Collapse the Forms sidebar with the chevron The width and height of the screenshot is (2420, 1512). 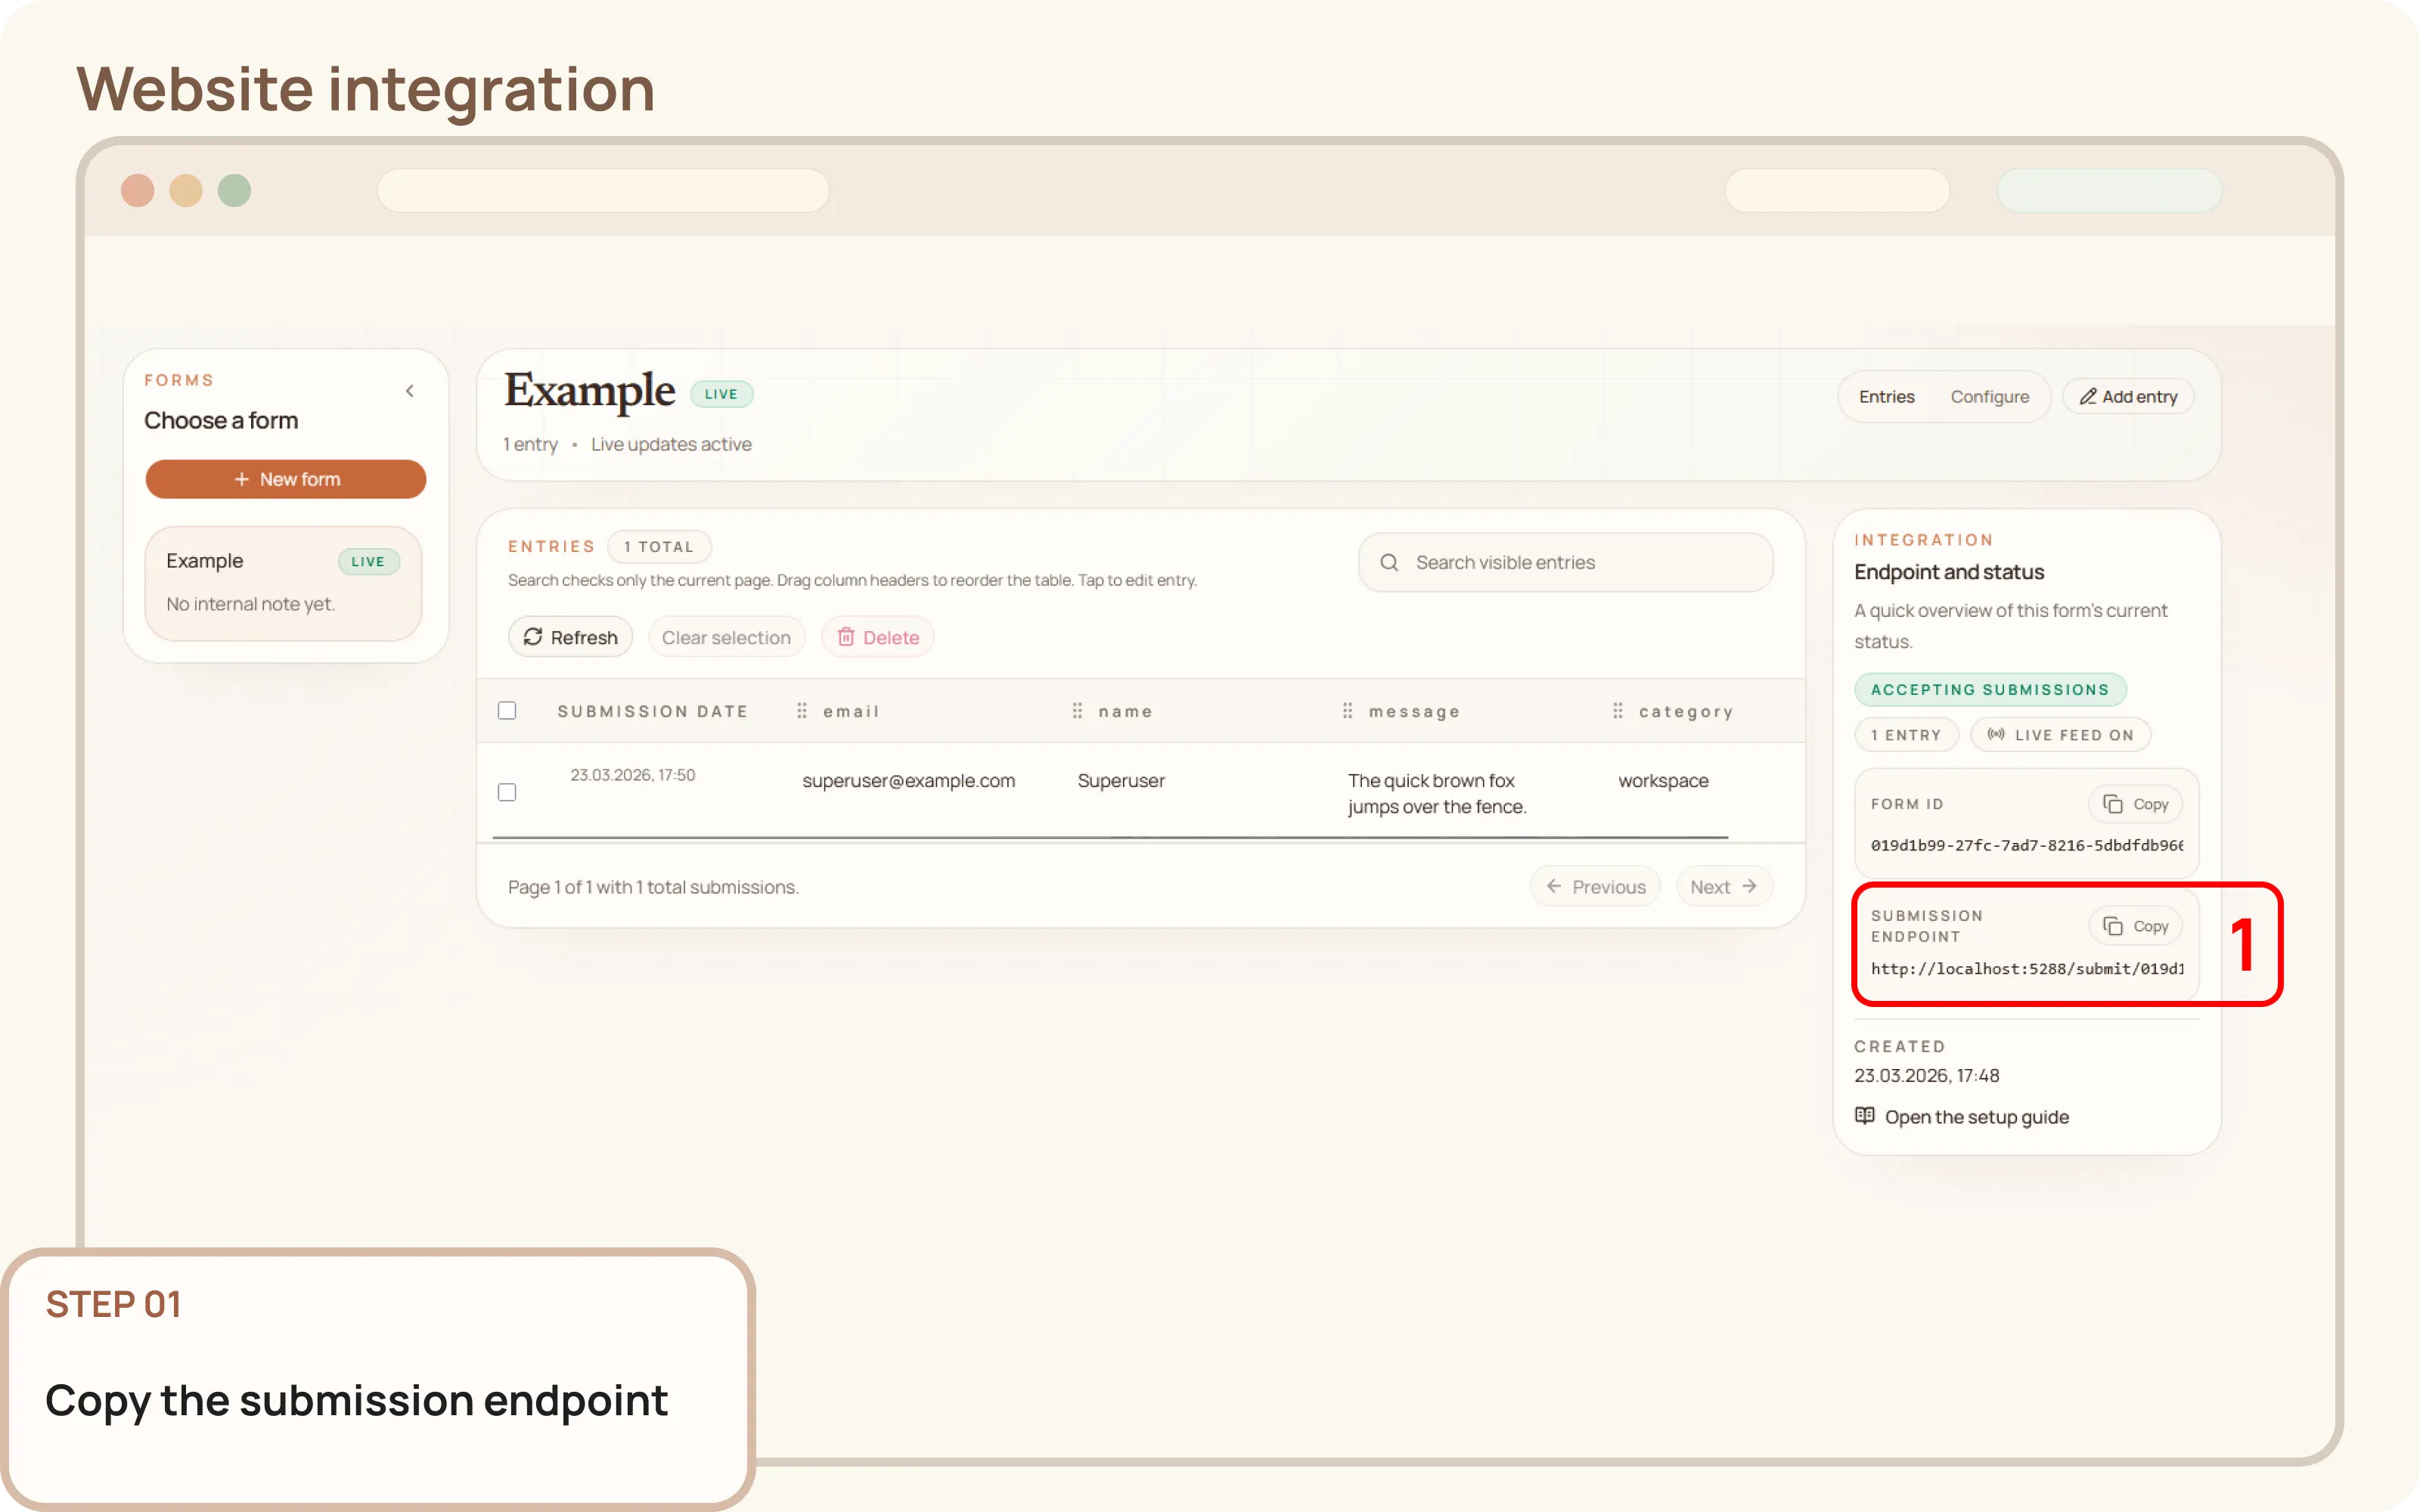click(410, 390)
